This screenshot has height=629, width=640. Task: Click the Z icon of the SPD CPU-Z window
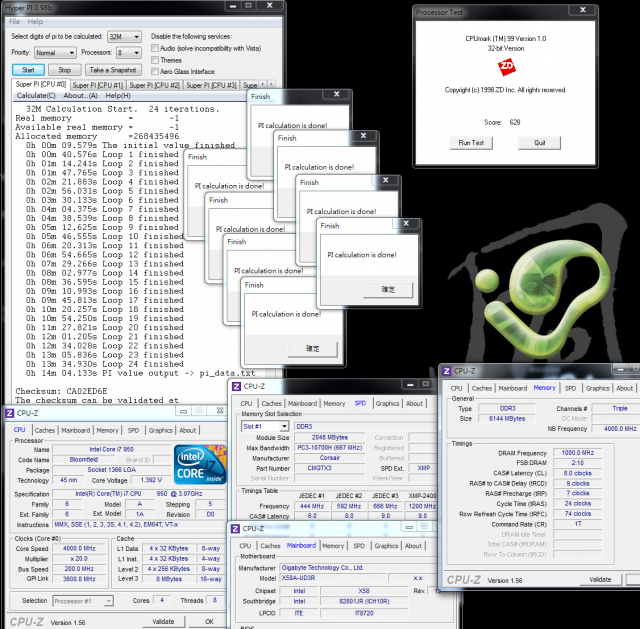pyautogui.click(x=236, y=386)
